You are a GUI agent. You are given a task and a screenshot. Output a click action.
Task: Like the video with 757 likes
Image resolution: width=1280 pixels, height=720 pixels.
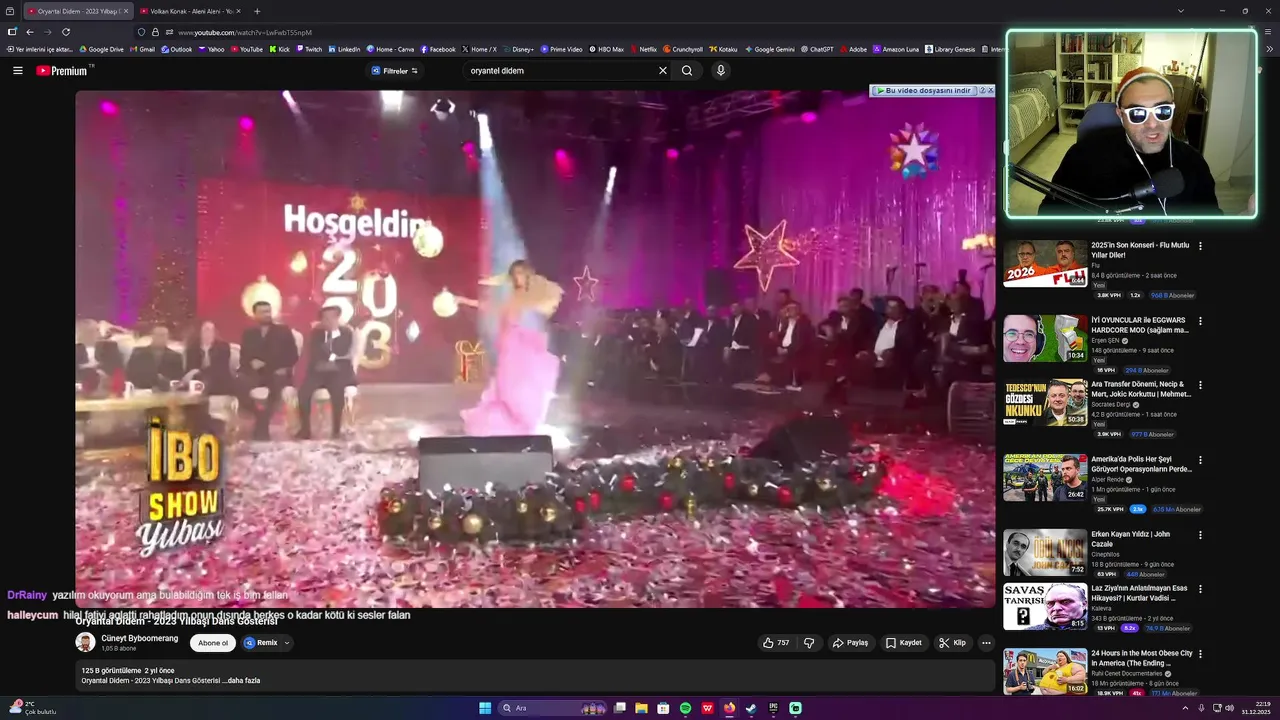coord(775,643)
